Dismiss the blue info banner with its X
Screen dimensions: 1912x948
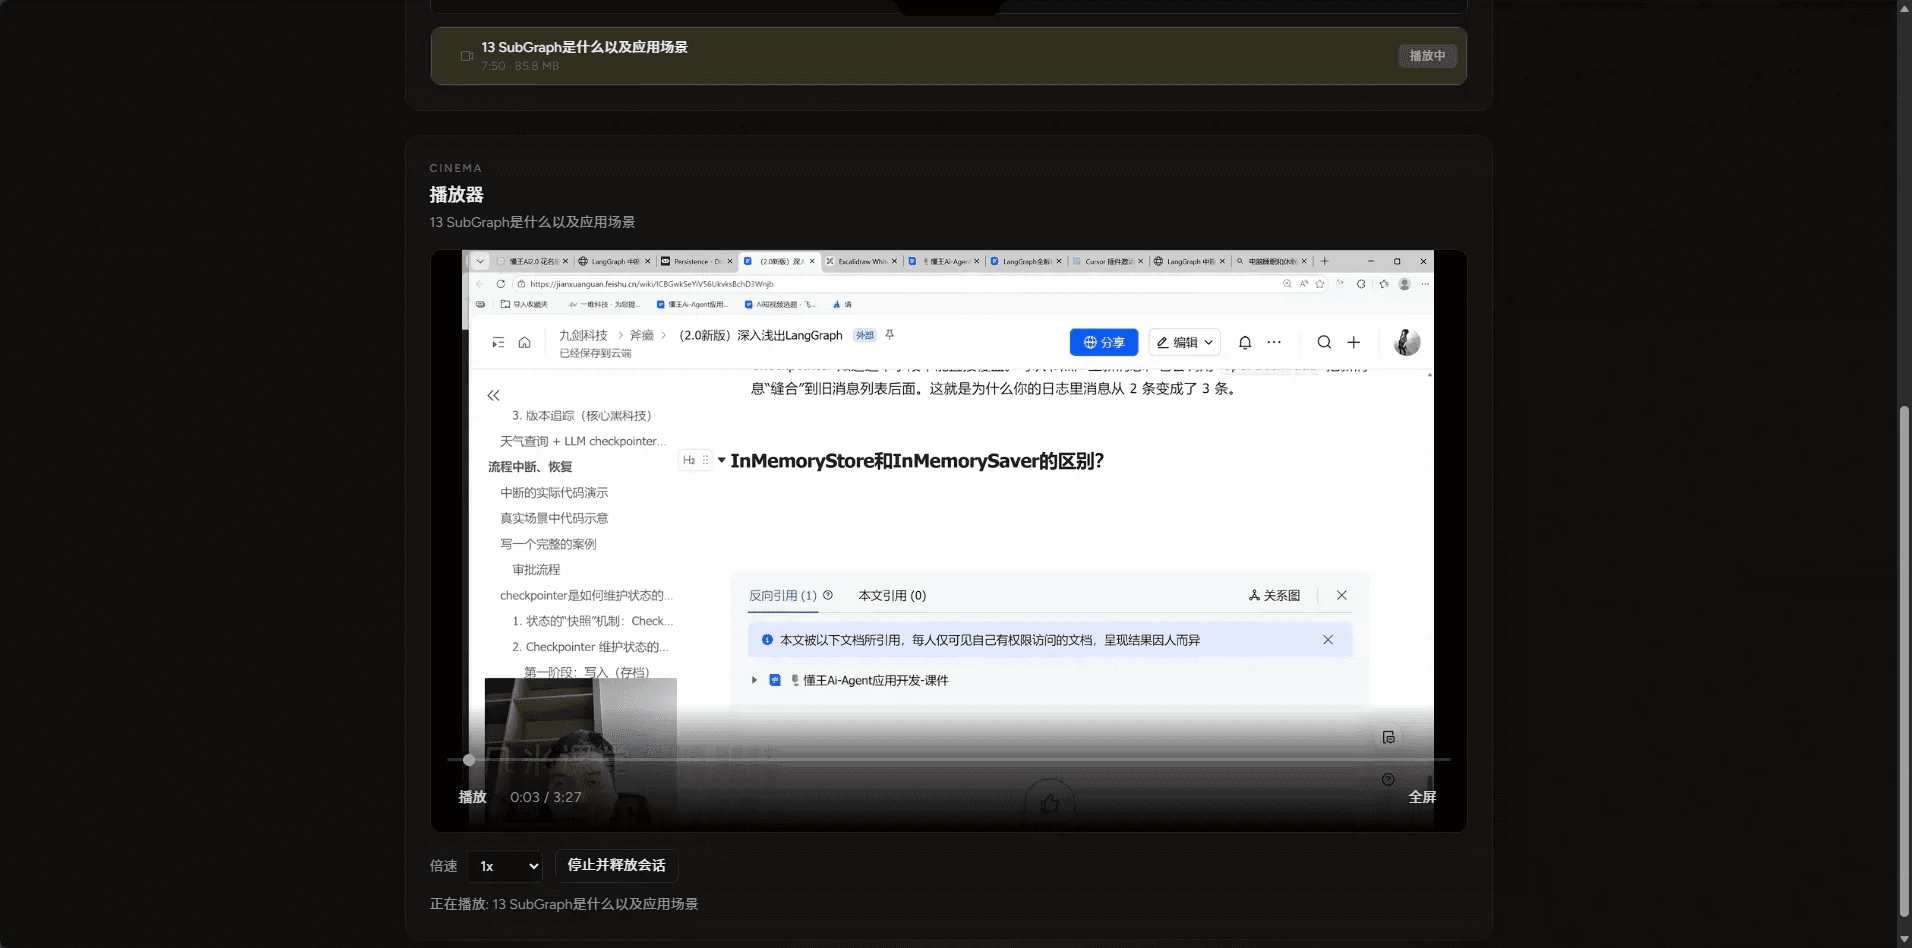[1328, 640]
